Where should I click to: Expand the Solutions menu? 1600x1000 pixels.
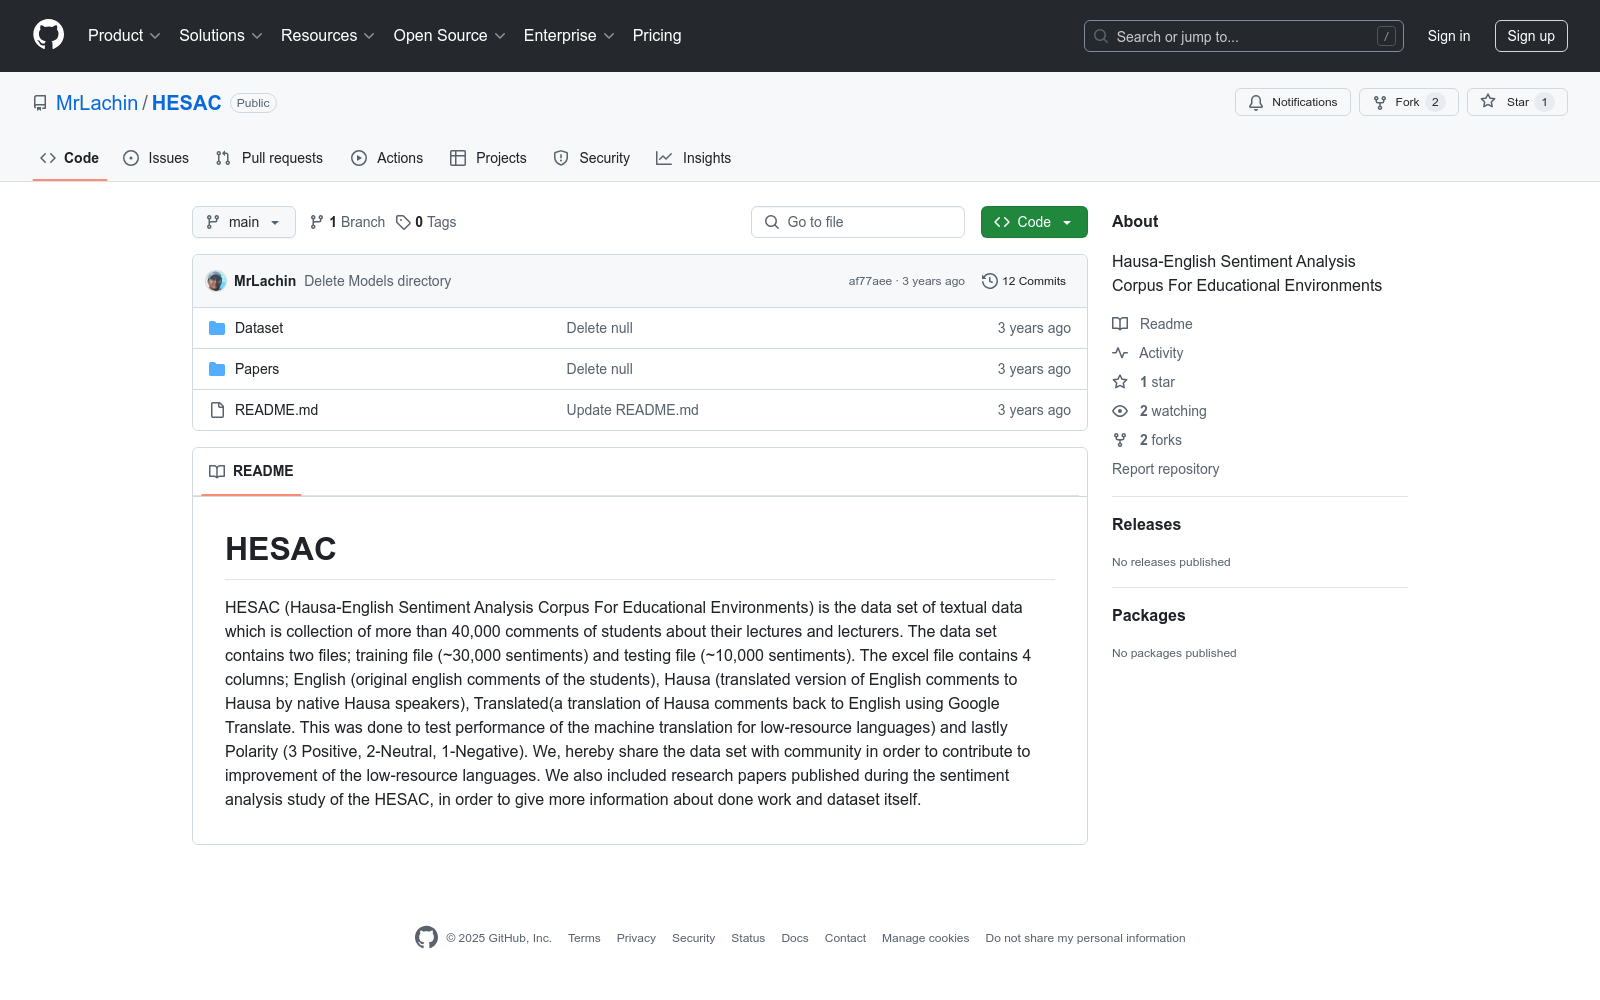(221, 36)
